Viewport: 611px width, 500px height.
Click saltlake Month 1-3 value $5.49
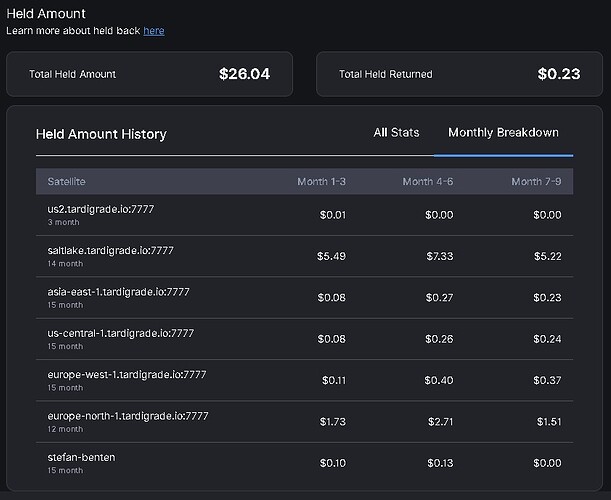click(x=331, y=256)
